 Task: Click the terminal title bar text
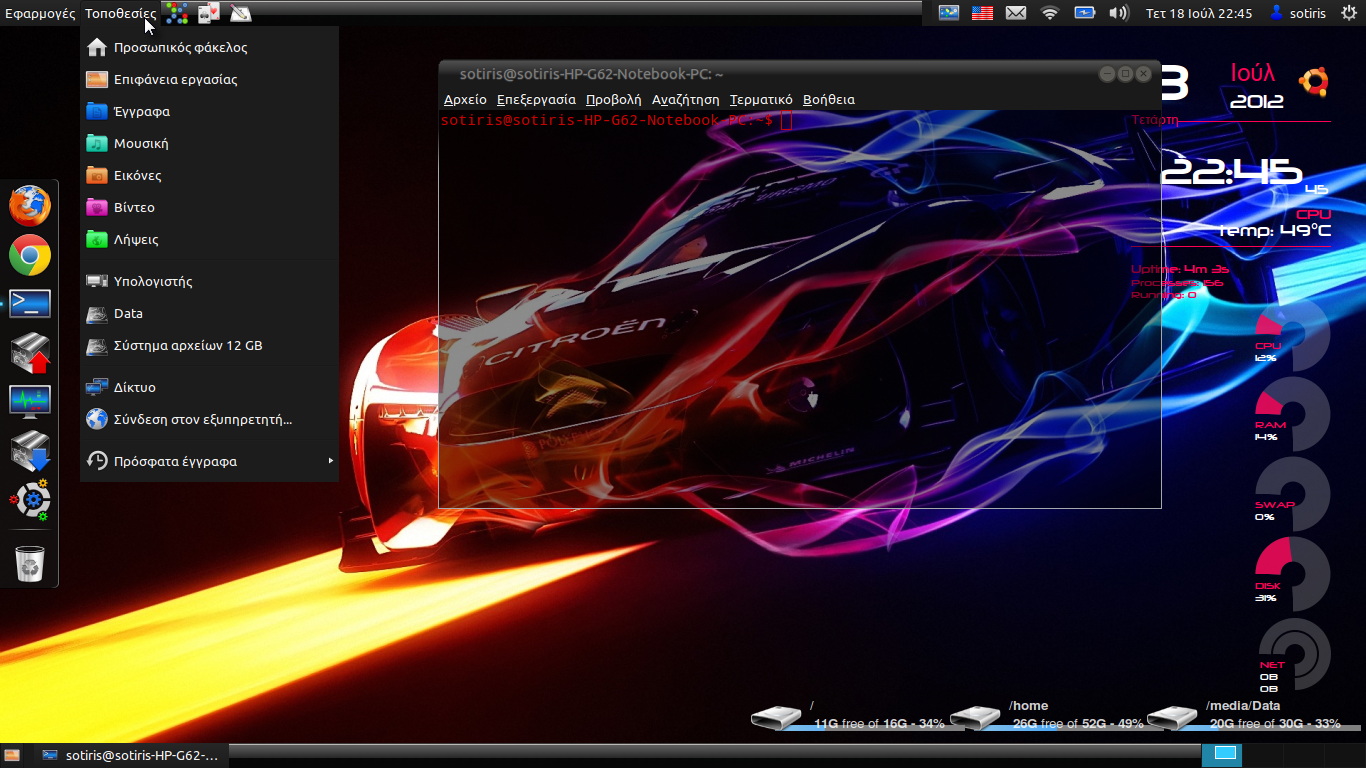pos(591,74)
